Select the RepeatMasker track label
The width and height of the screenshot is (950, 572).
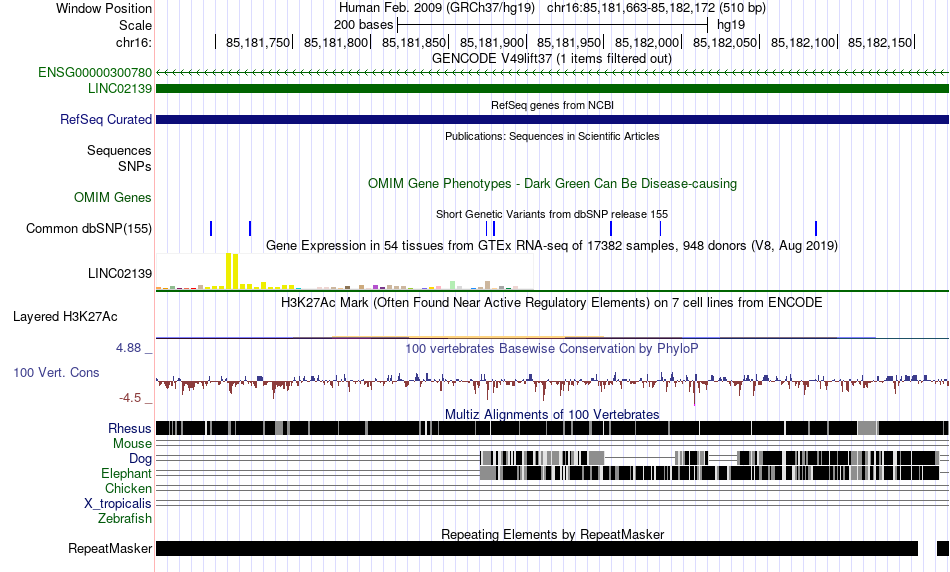(x=110, y=548)
